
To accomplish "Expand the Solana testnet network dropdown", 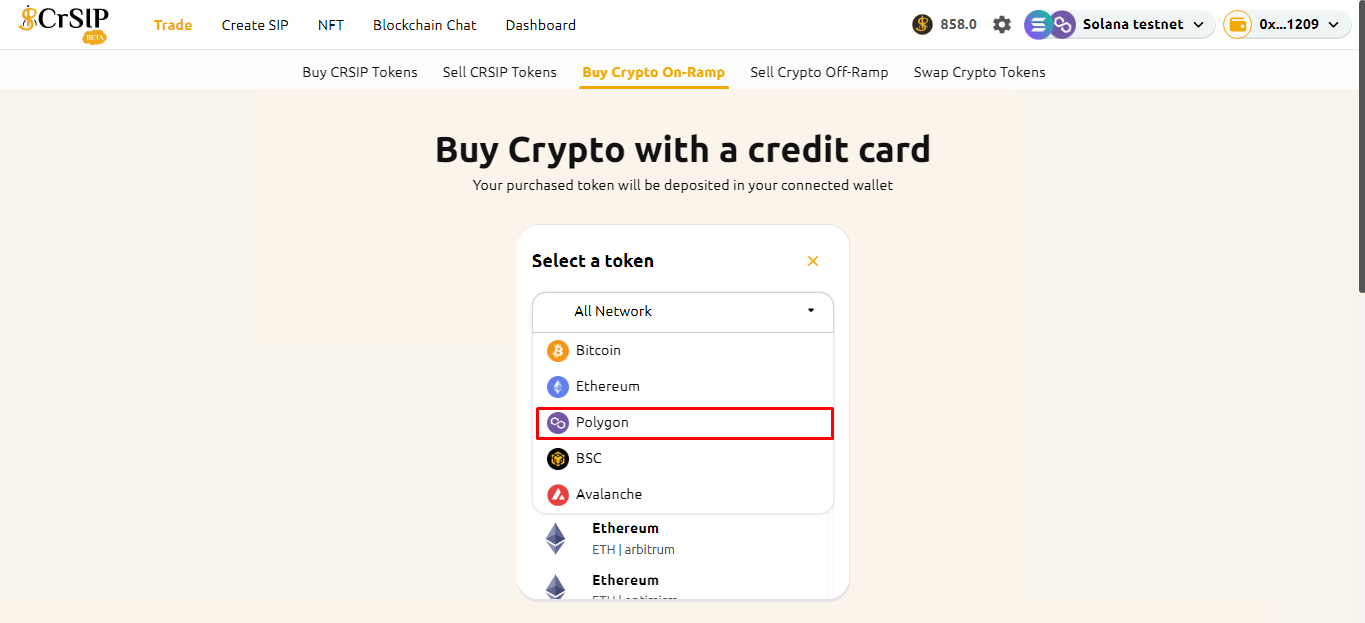I will (1198, 24).
